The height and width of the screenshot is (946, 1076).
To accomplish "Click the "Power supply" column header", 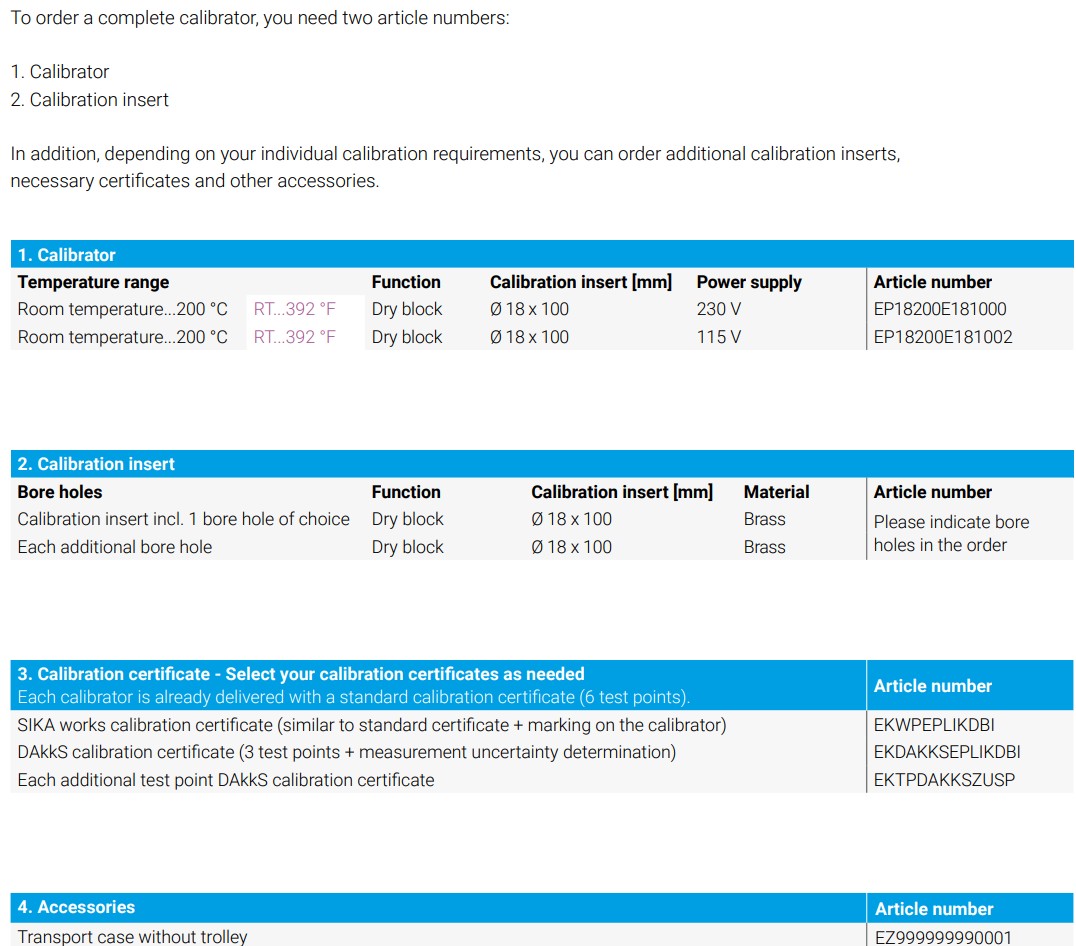I will click(x=748, y=282).
